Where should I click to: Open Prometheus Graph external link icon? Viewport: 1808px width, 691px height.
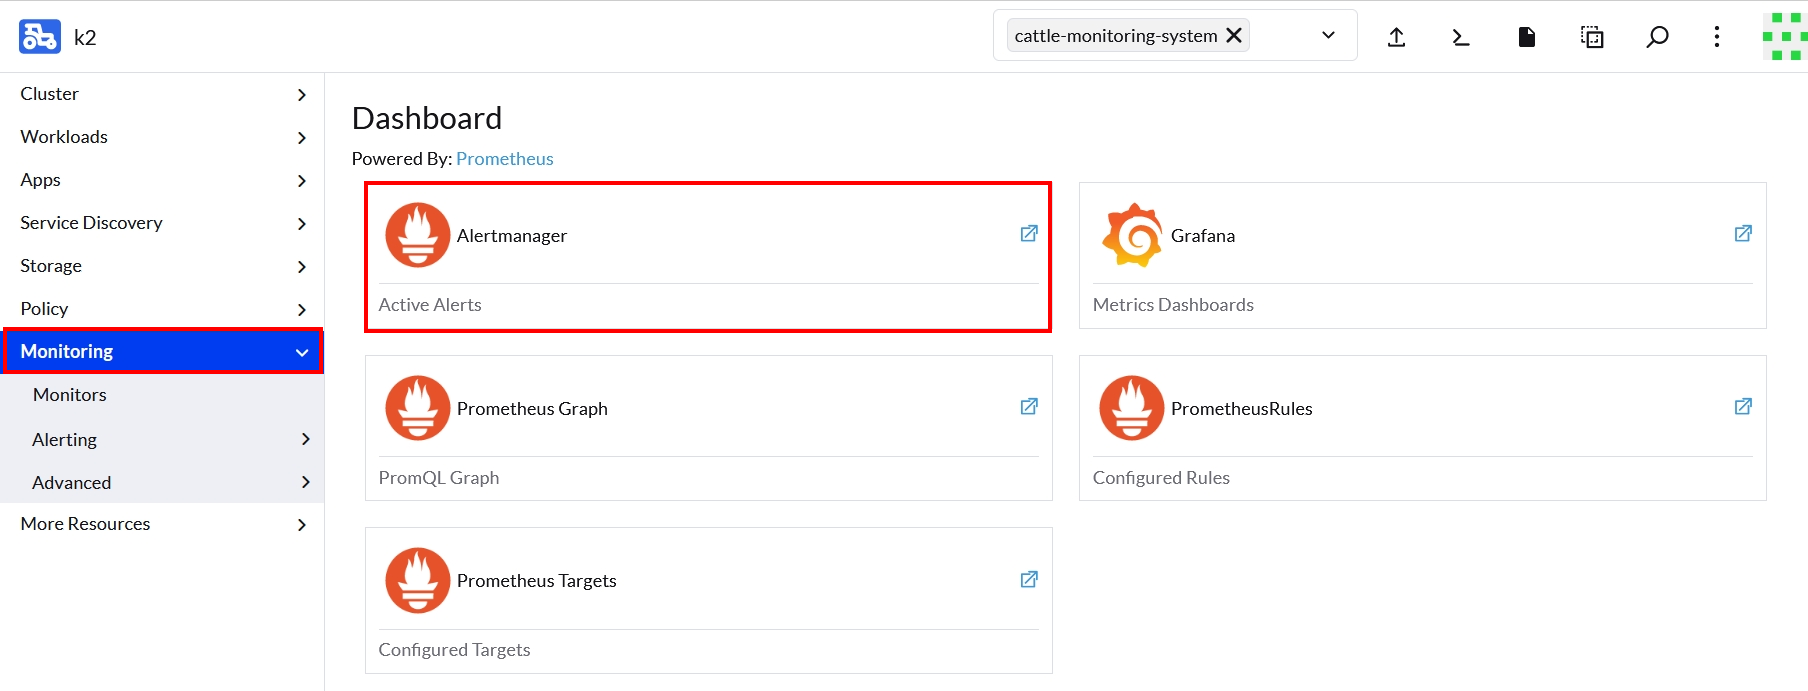tap(1029, 406)
